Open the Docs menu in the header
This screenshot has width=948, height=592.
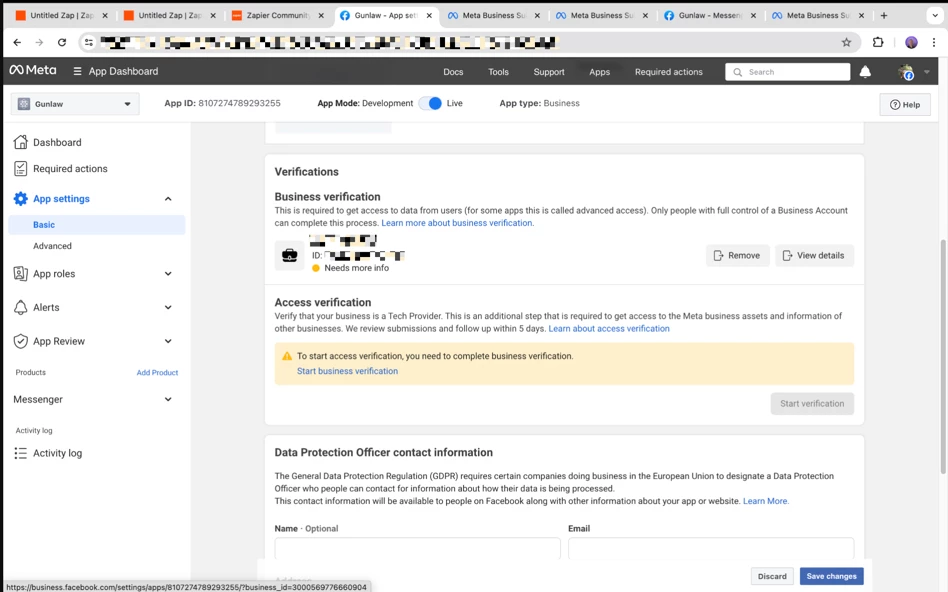pos(453,72)
